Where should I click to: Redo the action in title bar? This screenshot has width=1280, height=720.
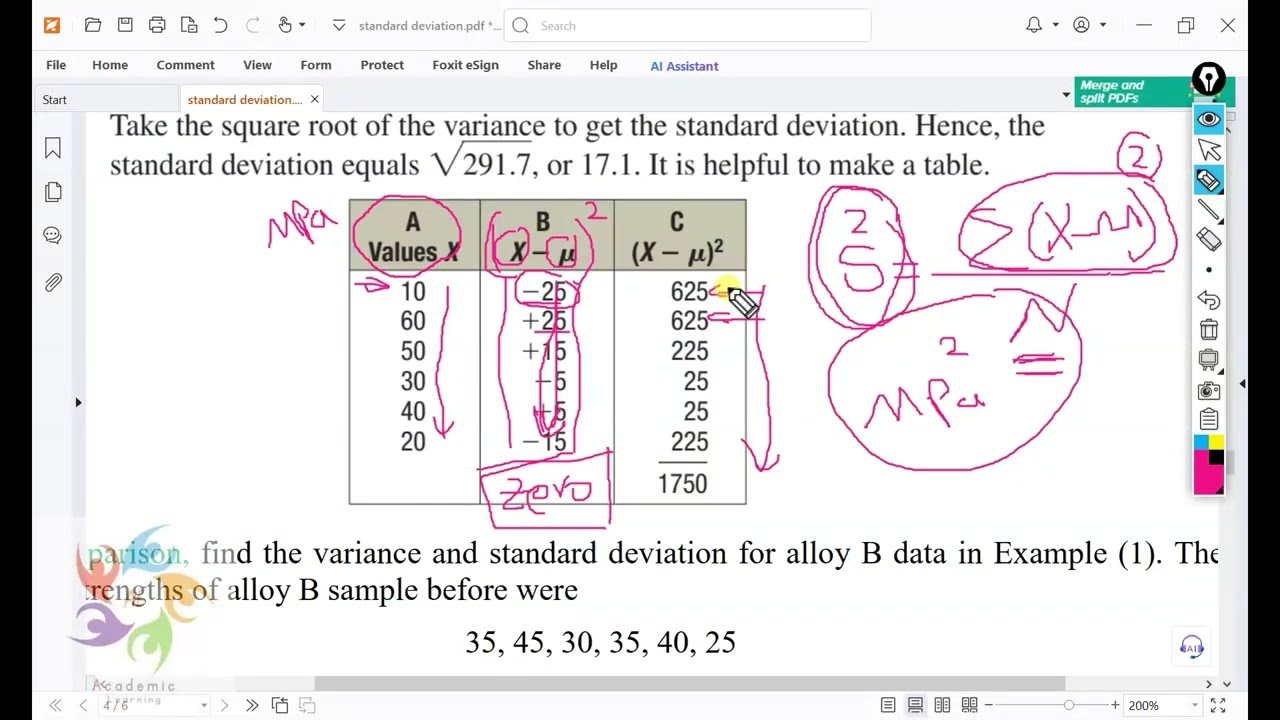point(253,25)
